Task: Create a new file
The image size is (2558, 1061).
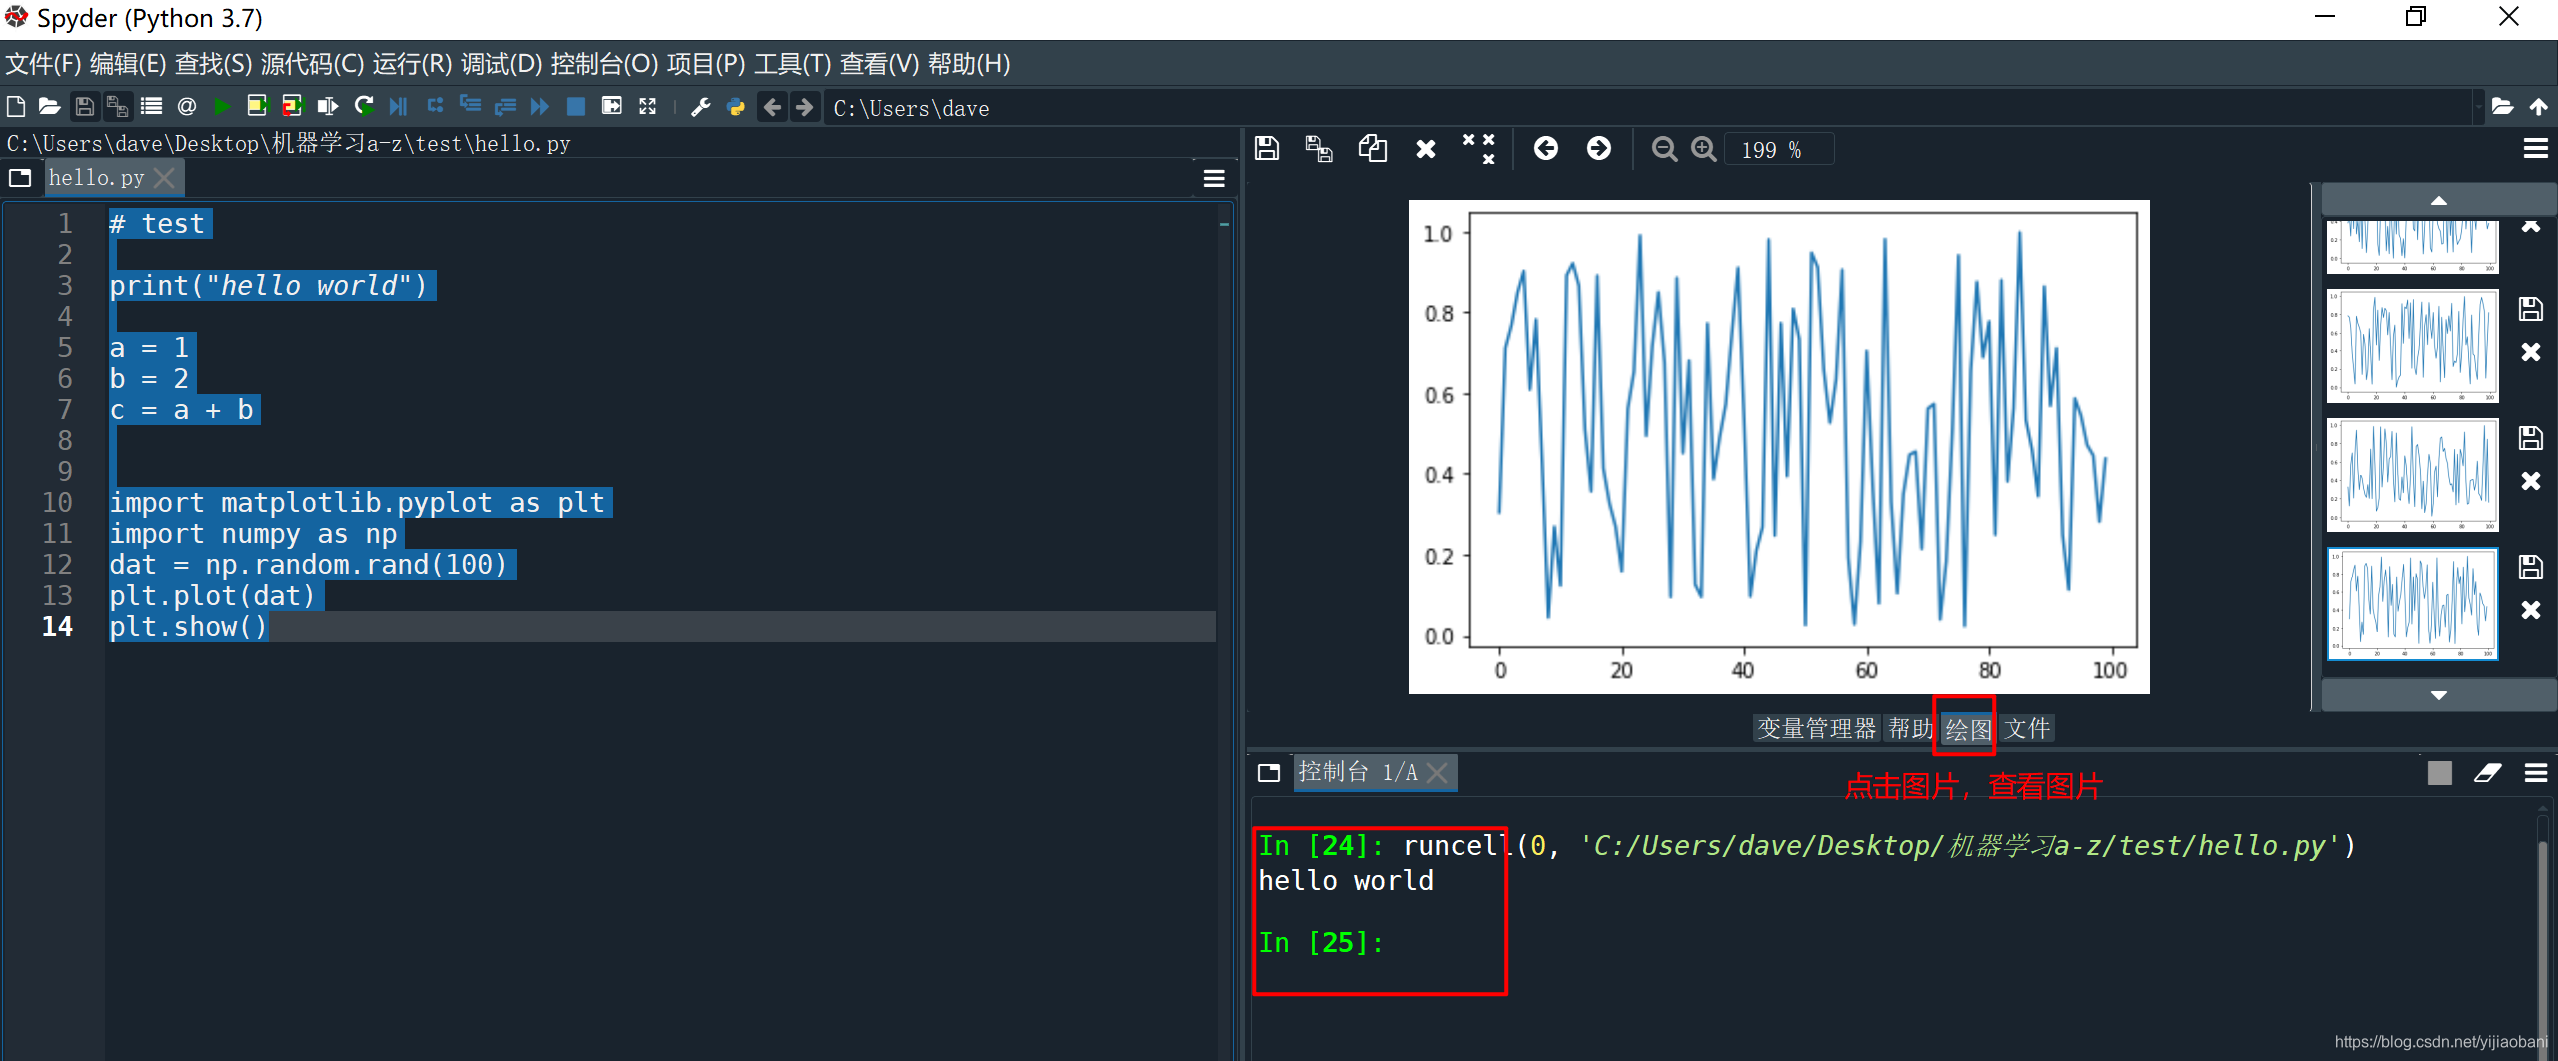Action: pos(15,107)
